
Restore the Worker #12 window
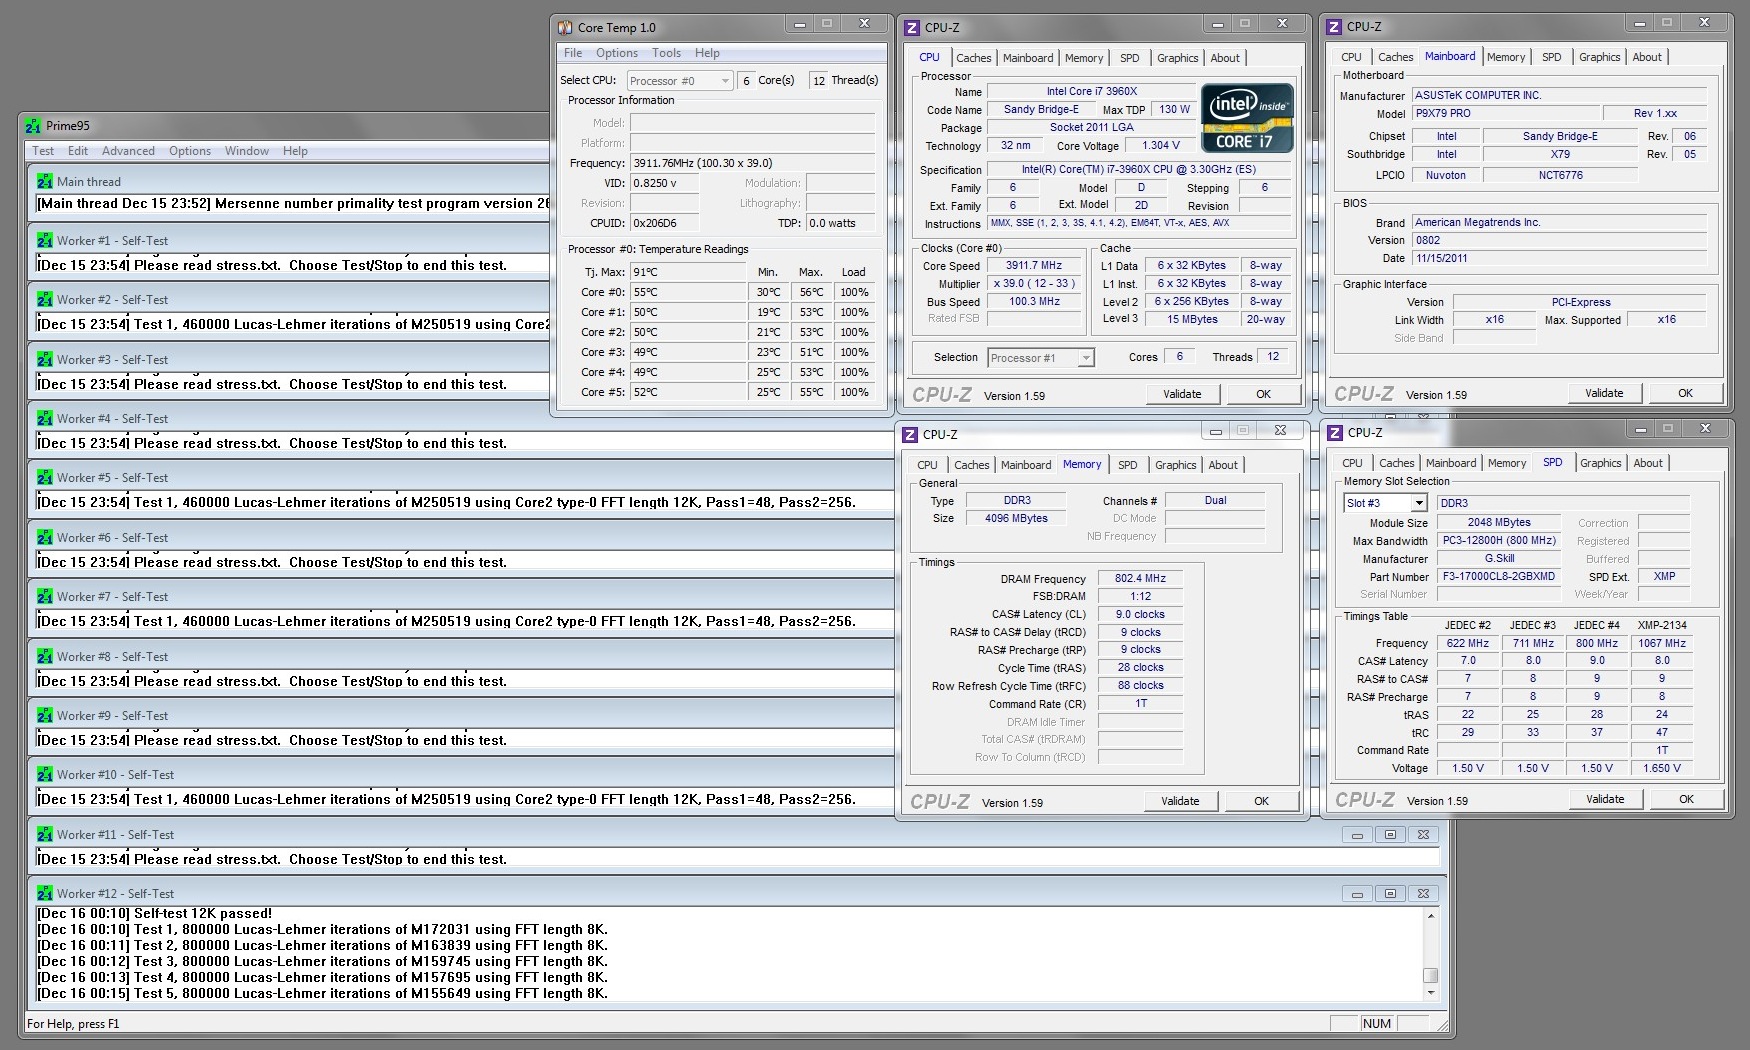coord(1390,894)
